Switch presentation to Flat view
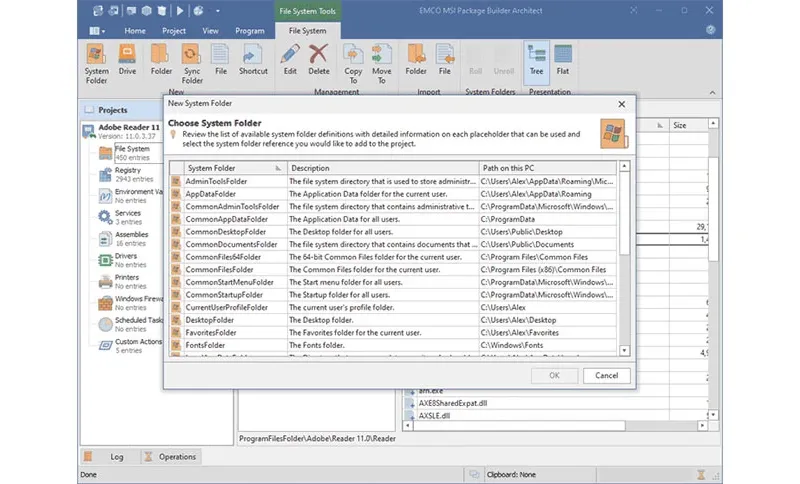This screenshot has width=800, height=484. (x=563, y=60)
